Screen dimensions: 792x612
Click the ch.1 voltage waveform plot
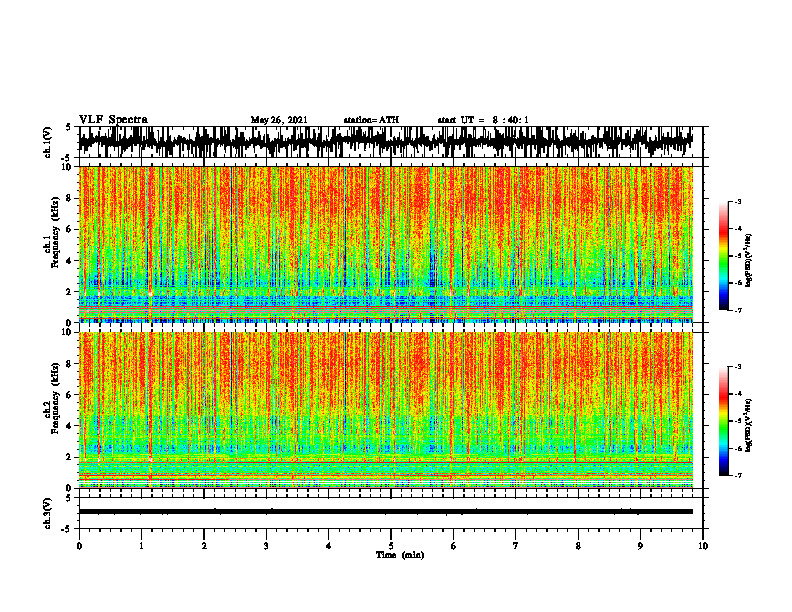(x=385, y=142)
